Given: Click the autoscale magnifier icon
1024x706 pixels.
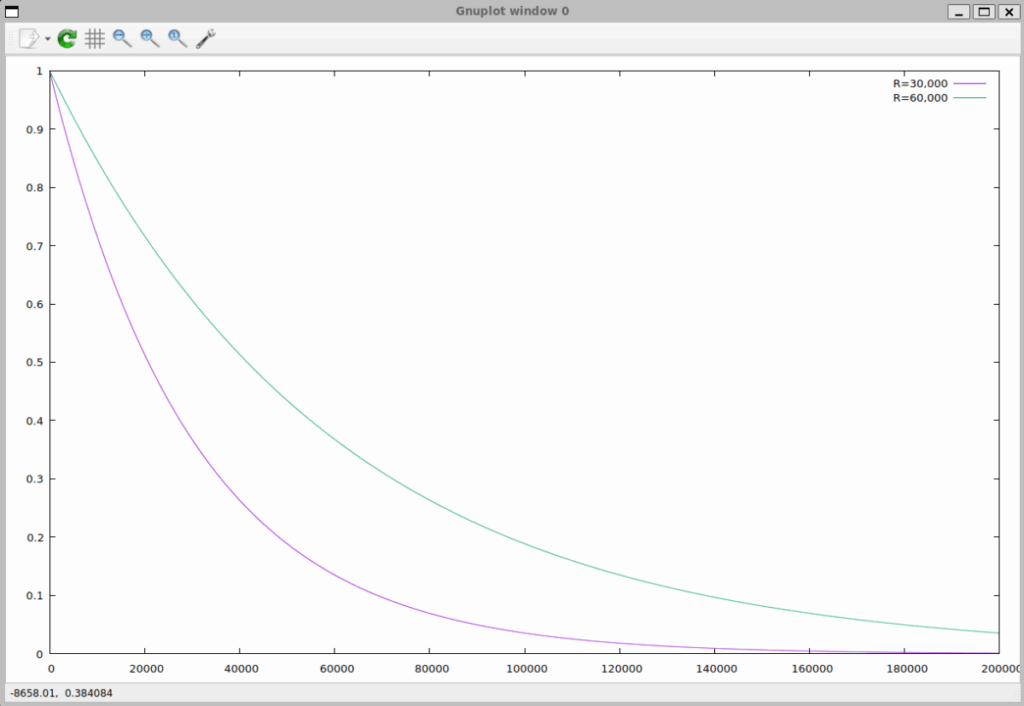Looking at the screenshot, I should 178,39.
